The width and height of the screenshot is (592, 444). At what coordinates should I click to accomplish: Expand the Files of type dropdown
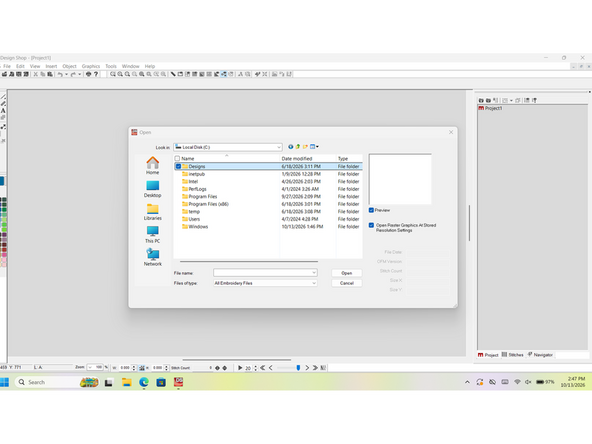point(314,283)
